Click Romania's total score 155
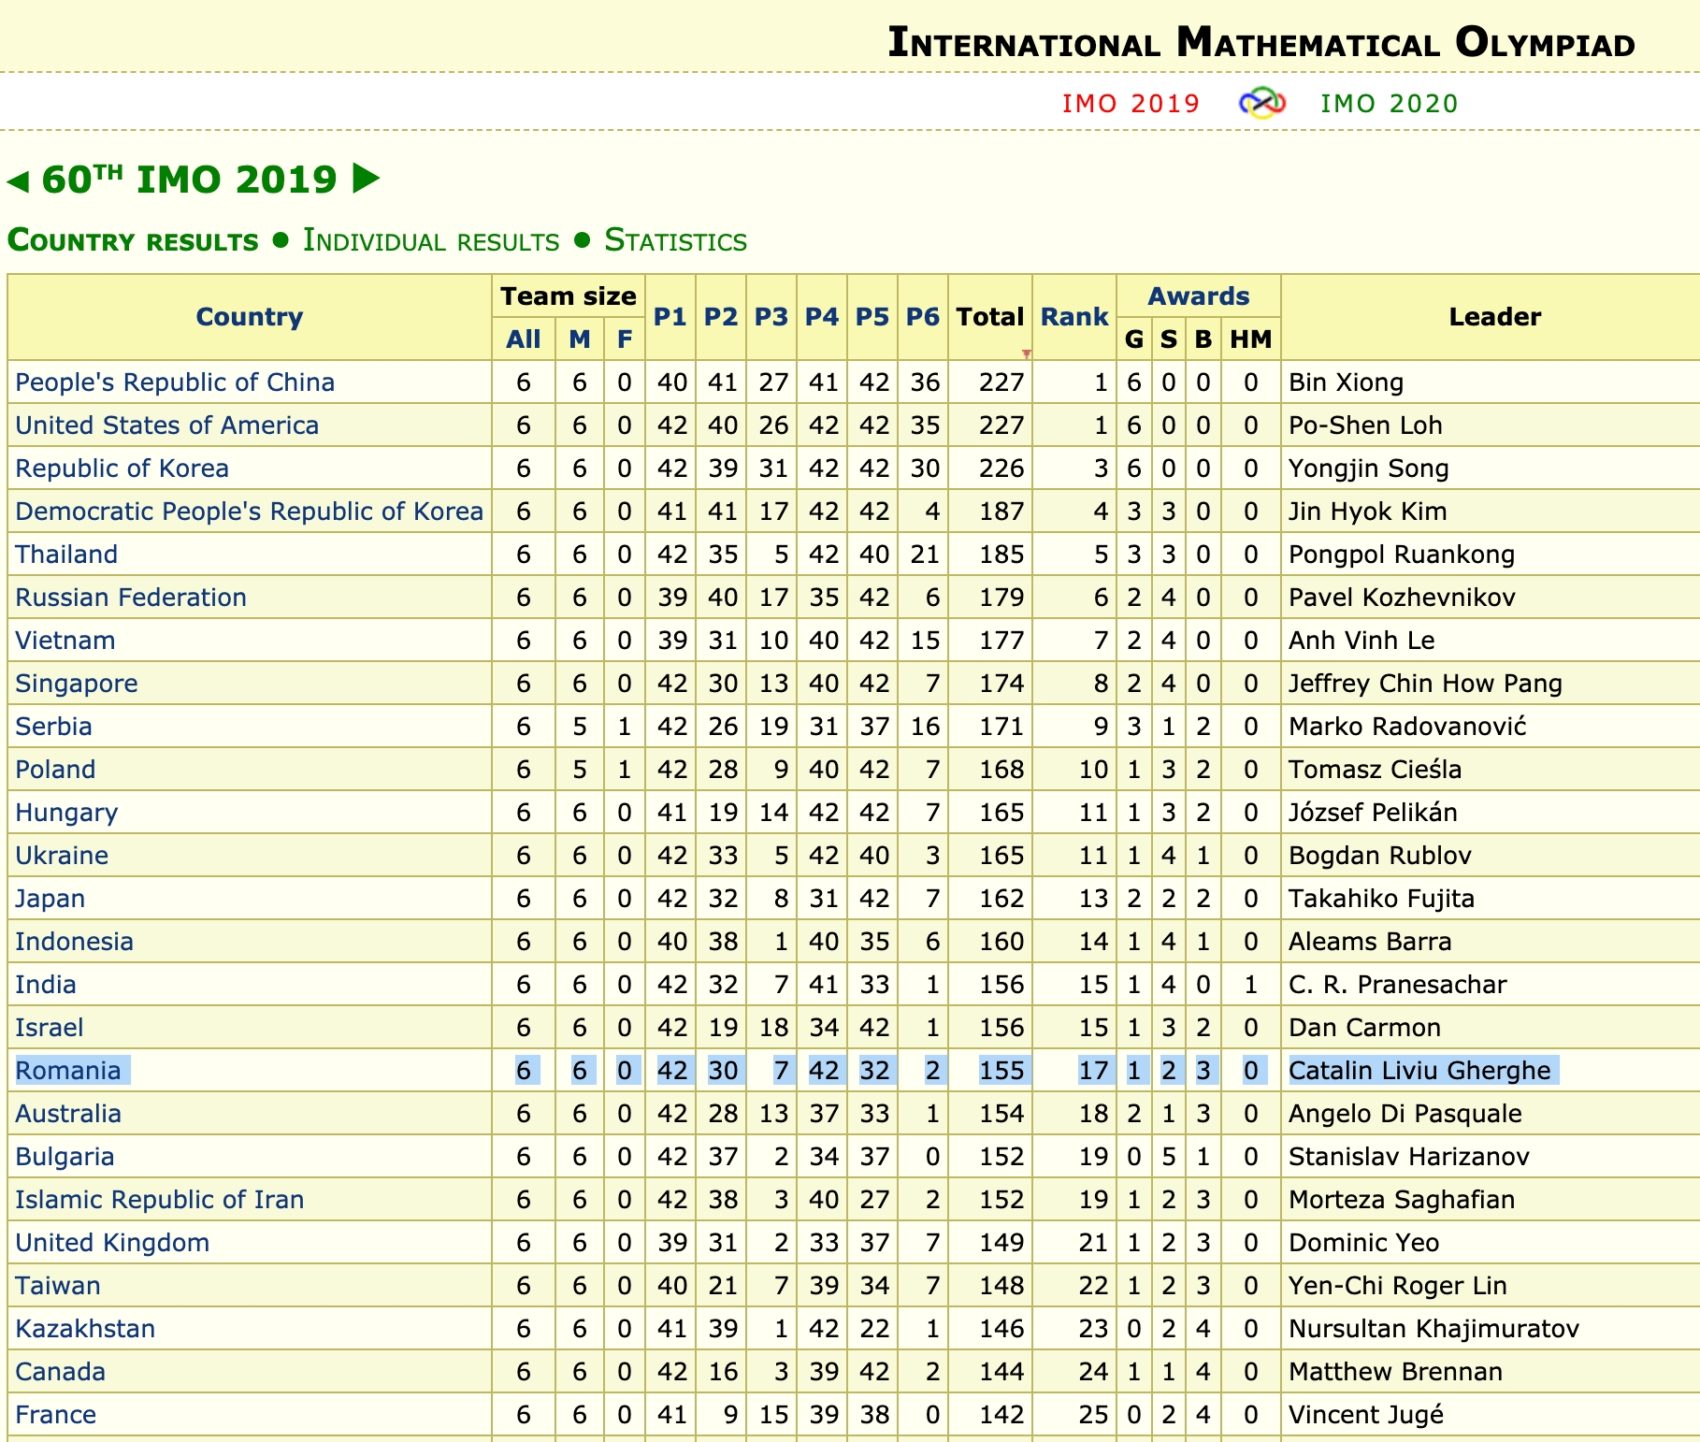1700x1442 pixels. coord(1001,1070)
